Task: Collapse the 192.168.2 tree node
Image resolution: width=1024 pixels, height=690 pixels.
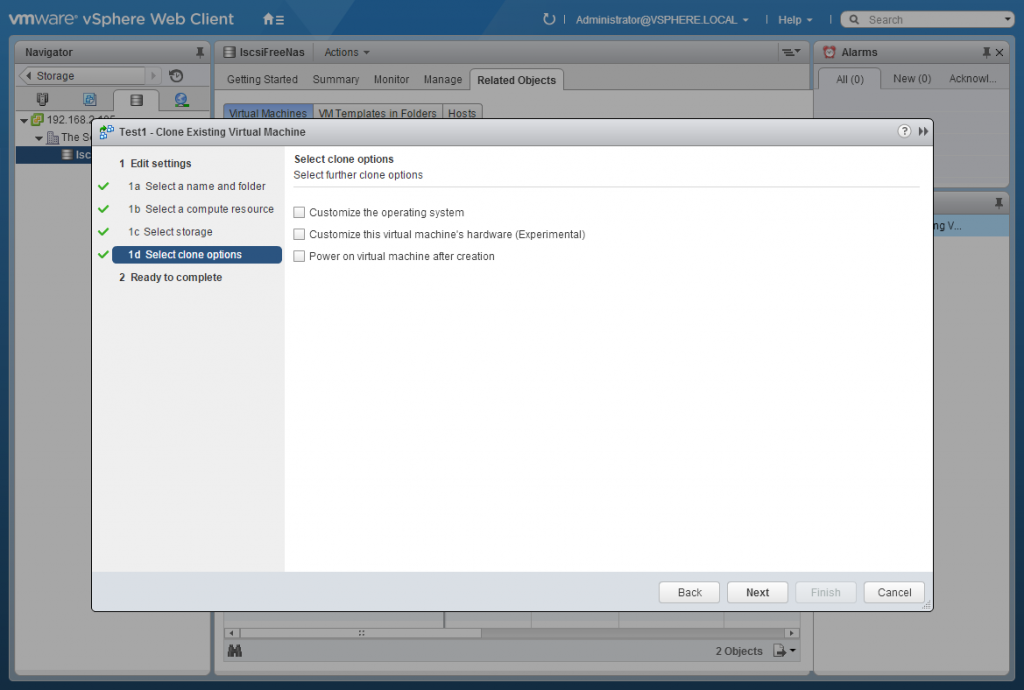Action: (x=22, y=118)
